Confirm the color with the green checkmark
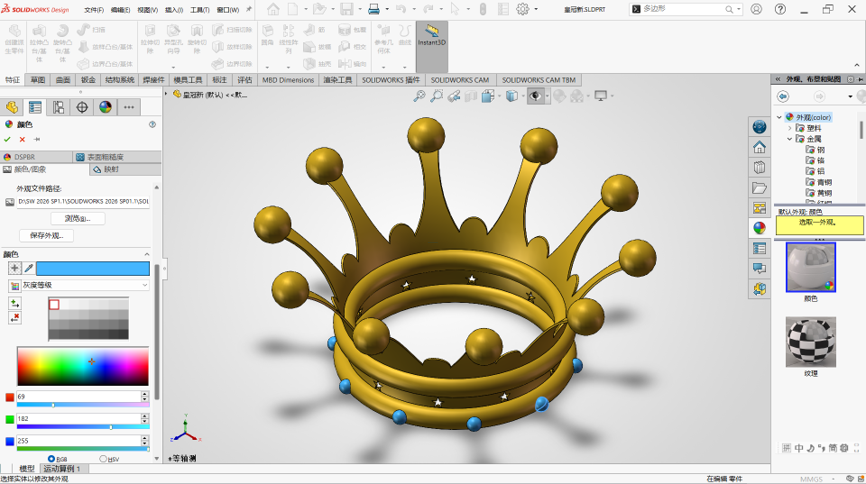The height and width of the screenshot is (484, 866). (x=7, y=139)
